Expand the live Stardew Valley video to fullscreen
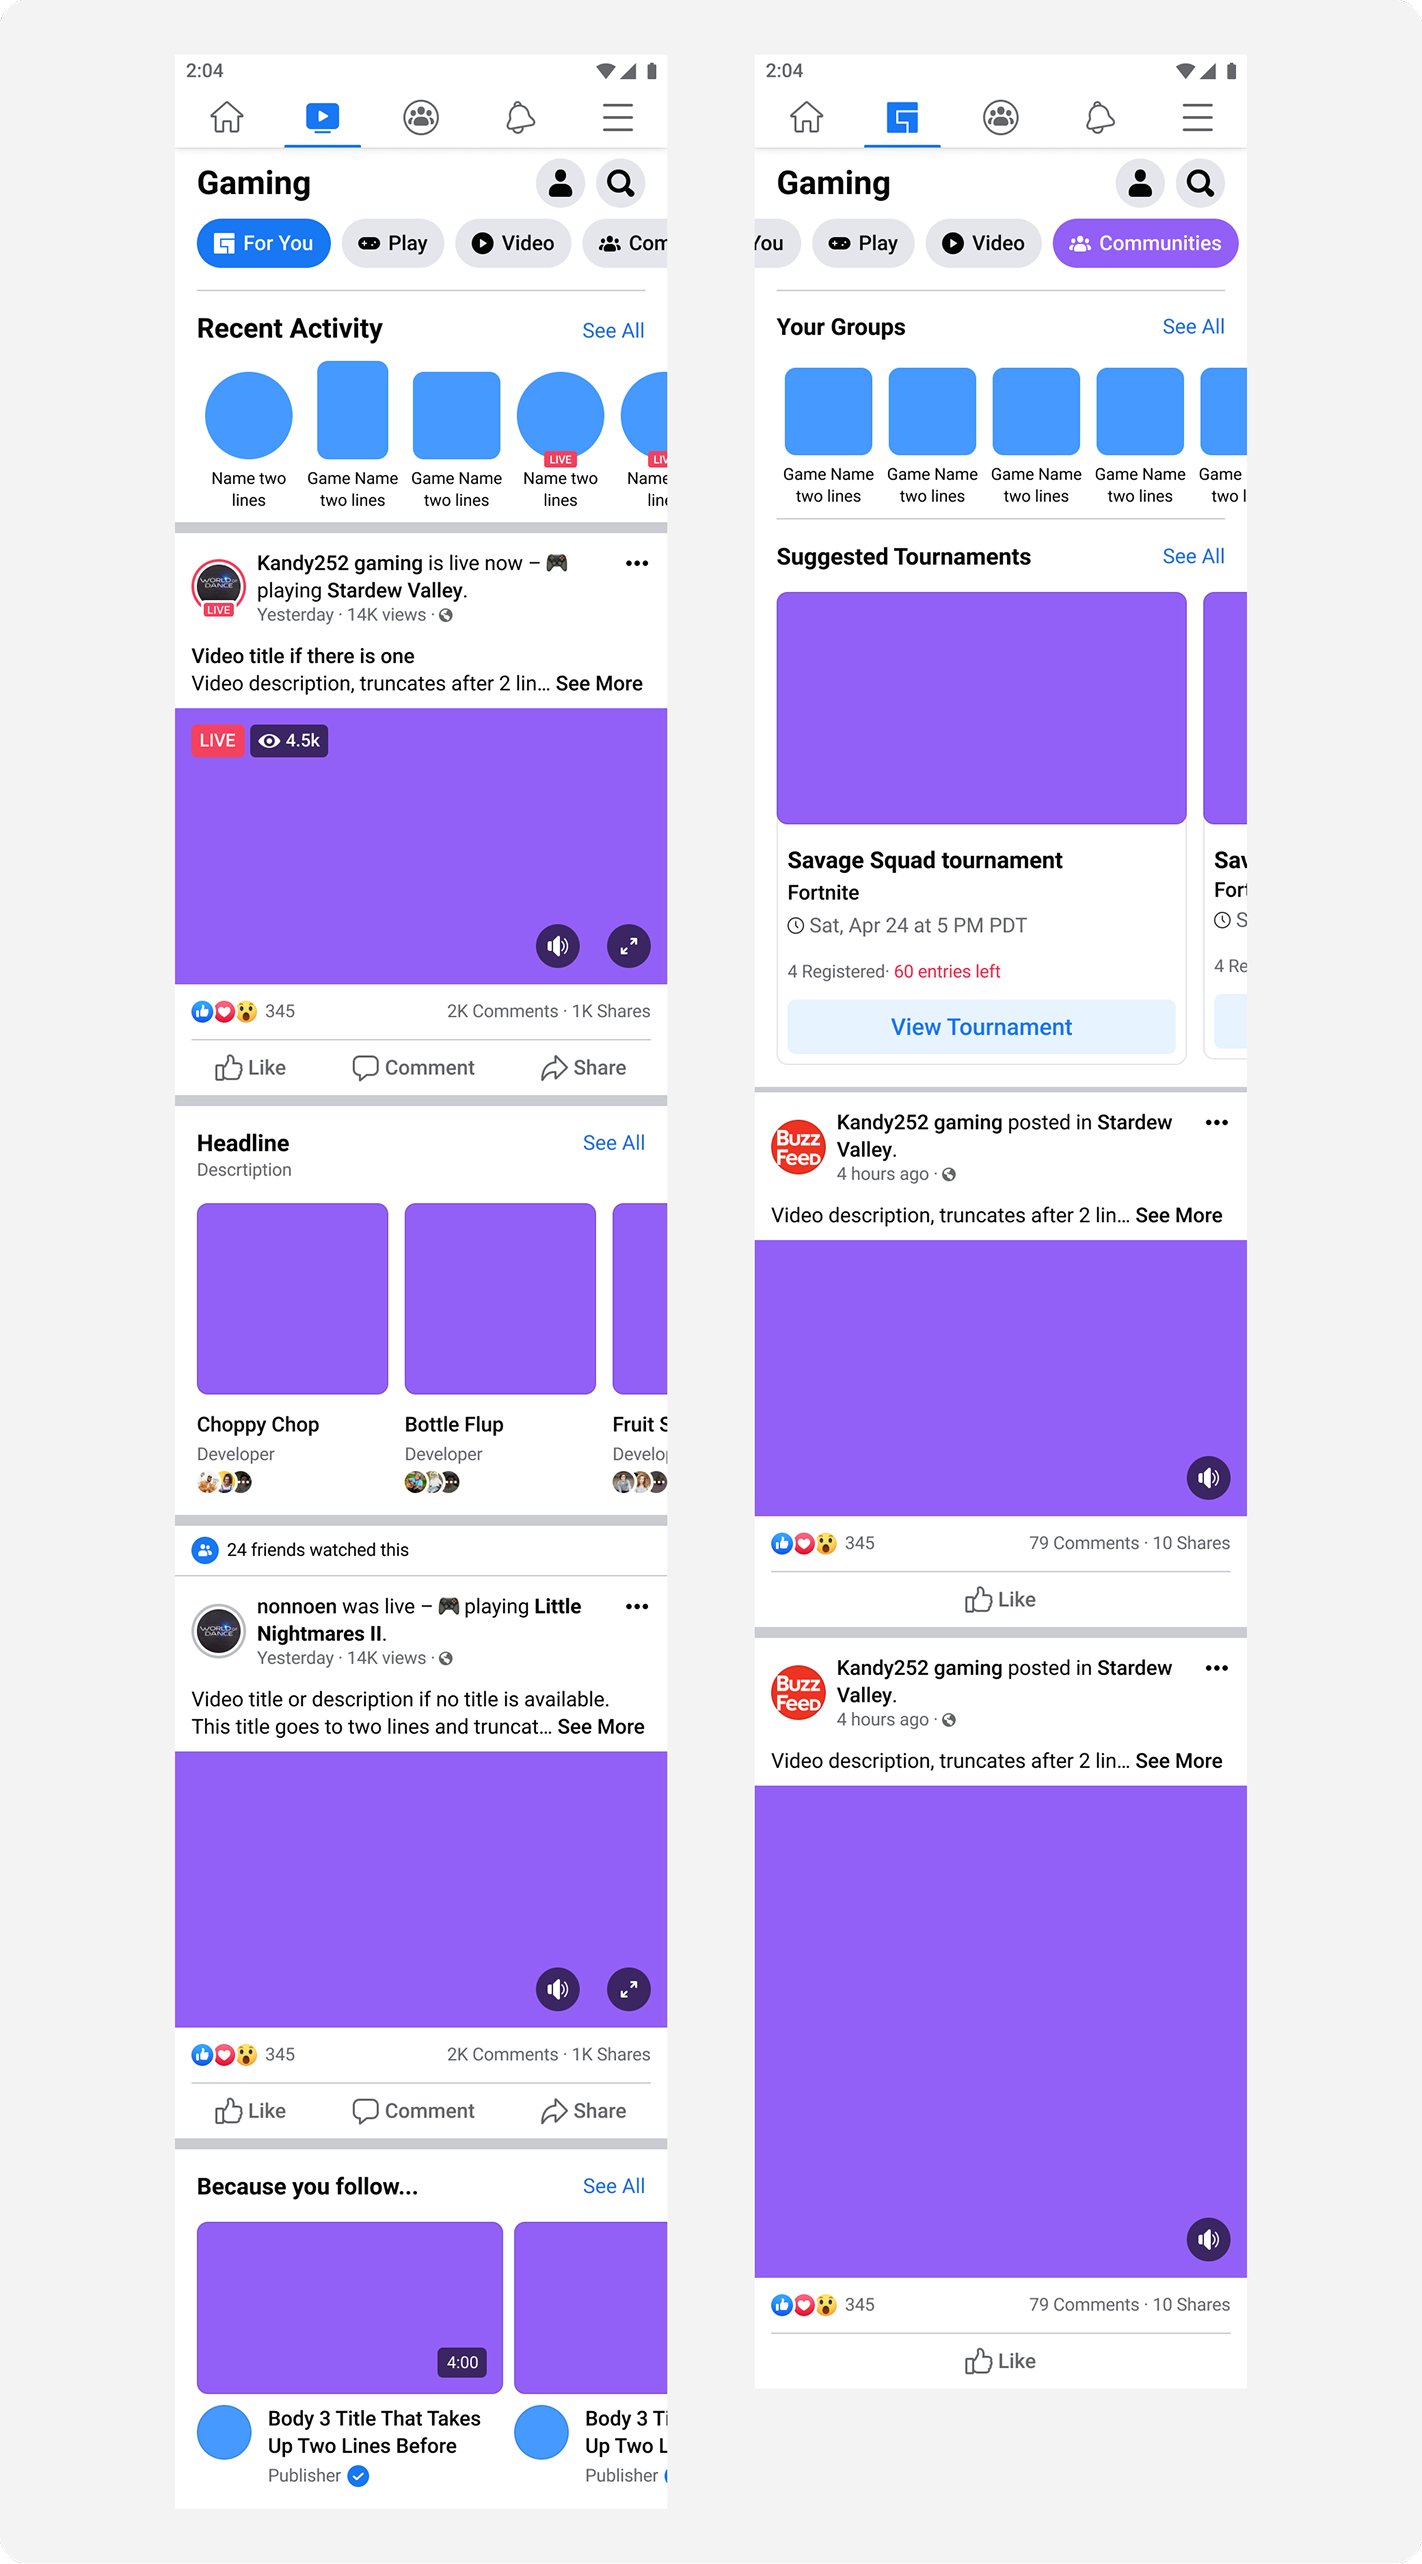 click(x=629, y=945)
